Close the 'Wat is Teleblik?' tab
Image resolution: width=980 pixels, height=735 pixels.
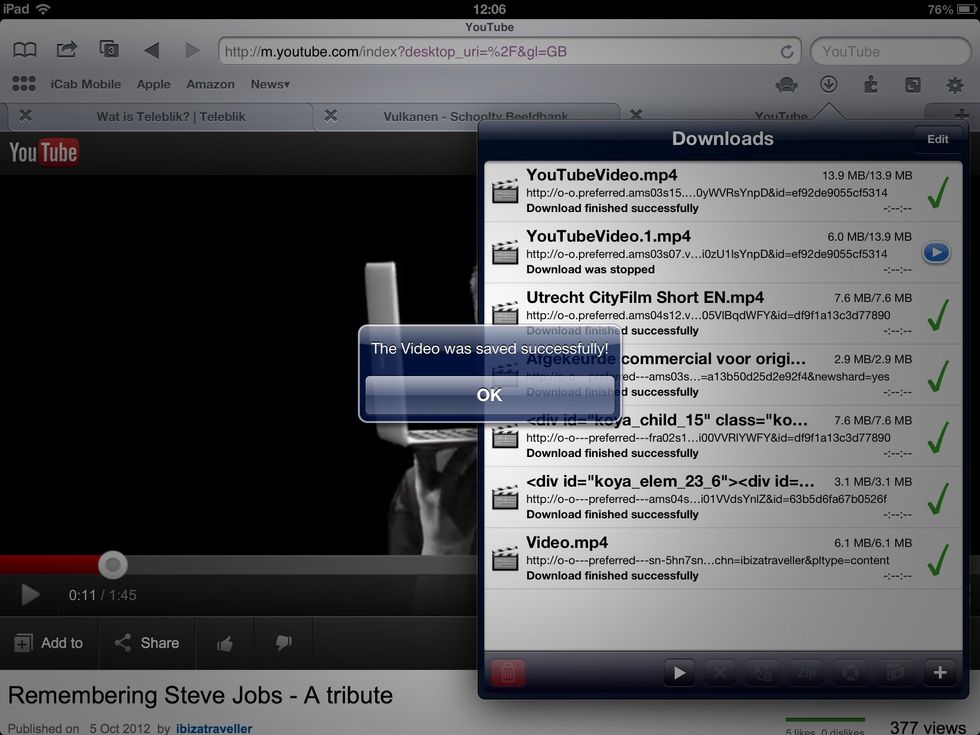[x=25, y=115]
